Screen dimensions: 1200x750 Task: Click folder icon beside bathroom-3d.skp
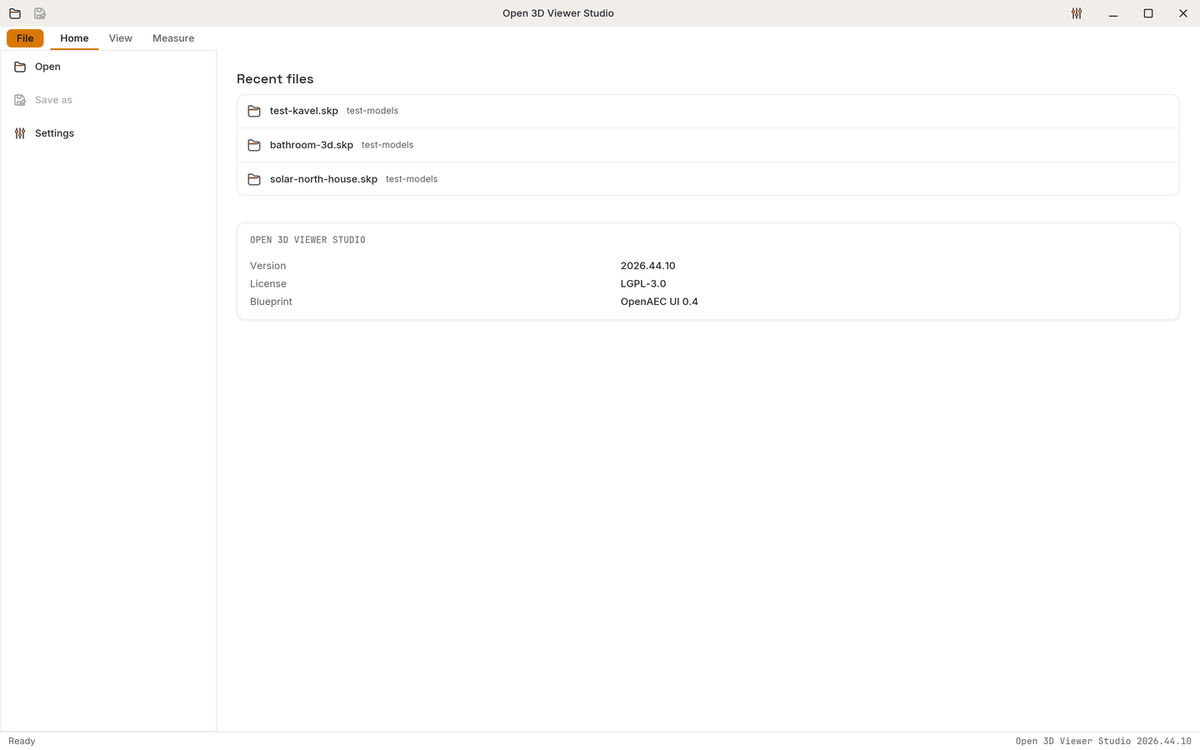(254, 145)
